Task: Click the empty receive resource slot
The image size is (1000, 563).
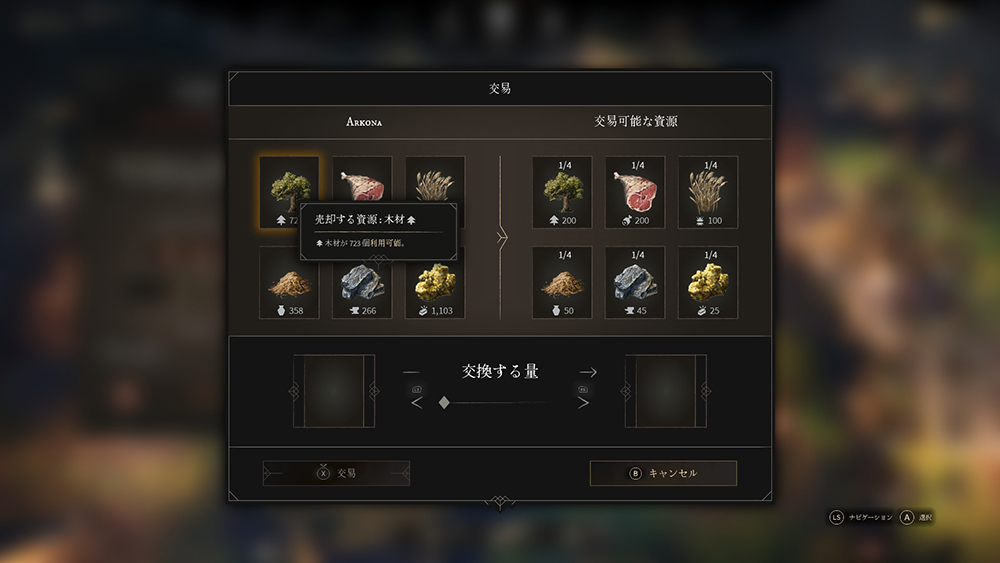Action: click(x=666, y=391)
